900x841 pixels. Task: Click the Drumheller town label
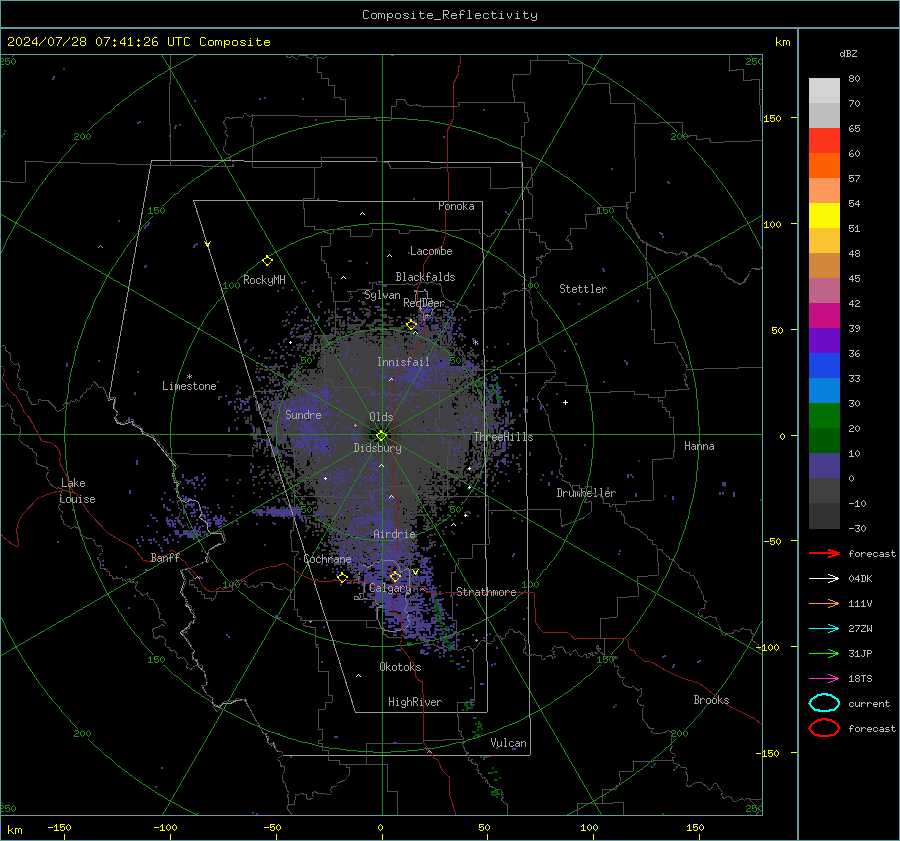tap(586, 493)
